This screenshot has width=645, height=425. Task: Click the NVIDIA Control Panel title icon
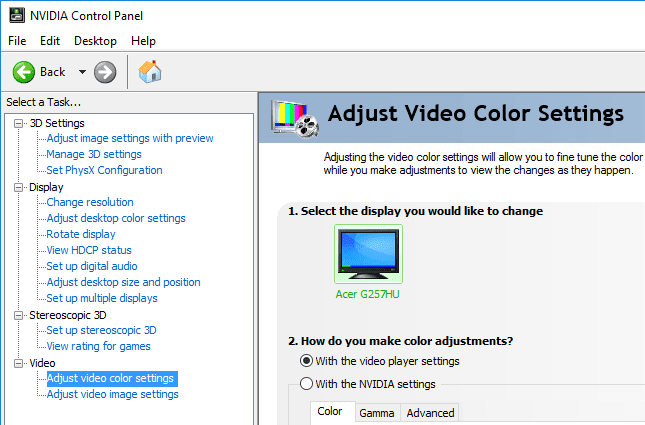17,15
